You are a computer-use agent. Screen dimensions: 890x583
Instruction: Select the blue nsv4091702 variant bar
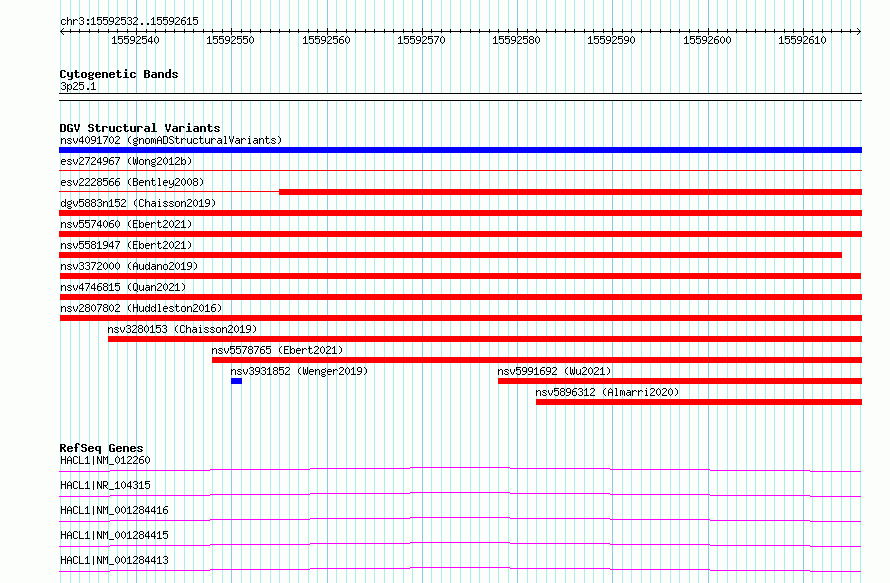pyautogui.click(x=460, y=150)
